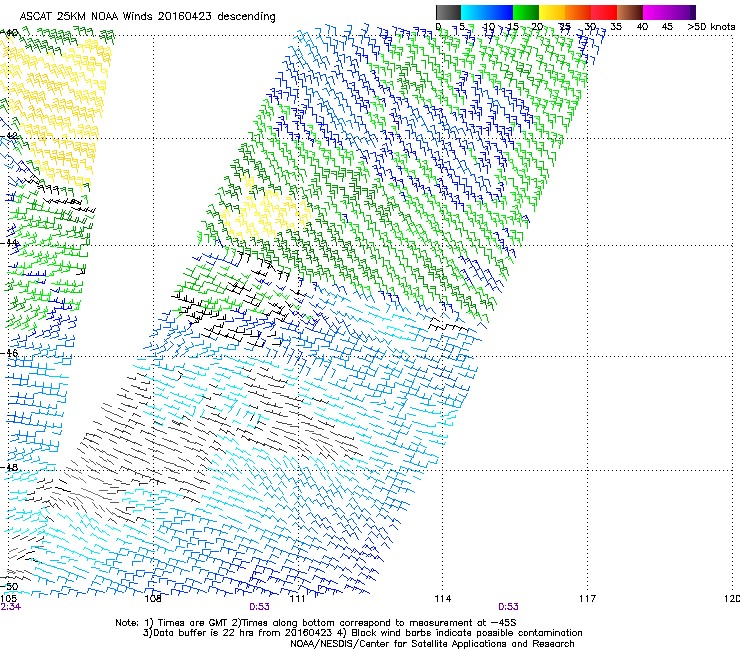The height and width of the screenshot is (650, 740).
Task: Click the longitude label '111'
Action: pyautogui.click(x=297, y=599)
